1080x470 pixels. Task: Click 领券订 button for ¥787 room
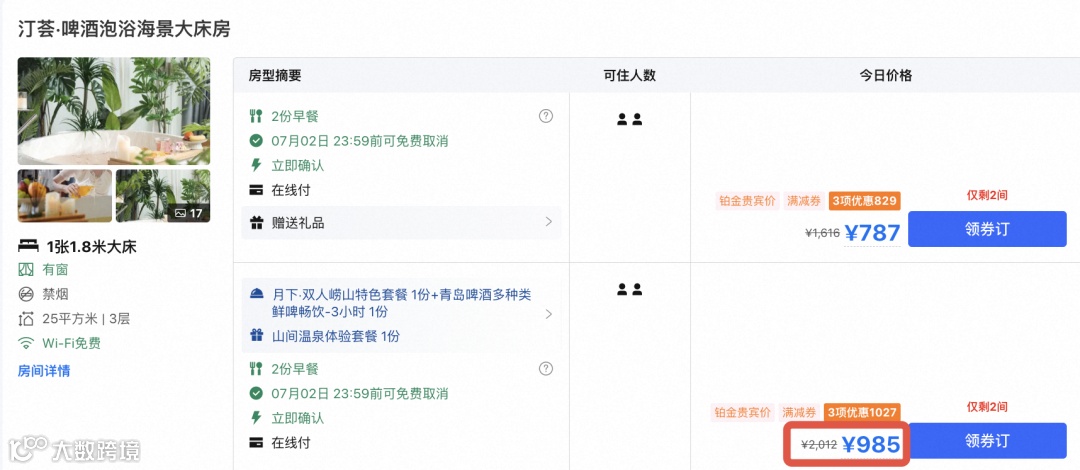pos(987,229)
